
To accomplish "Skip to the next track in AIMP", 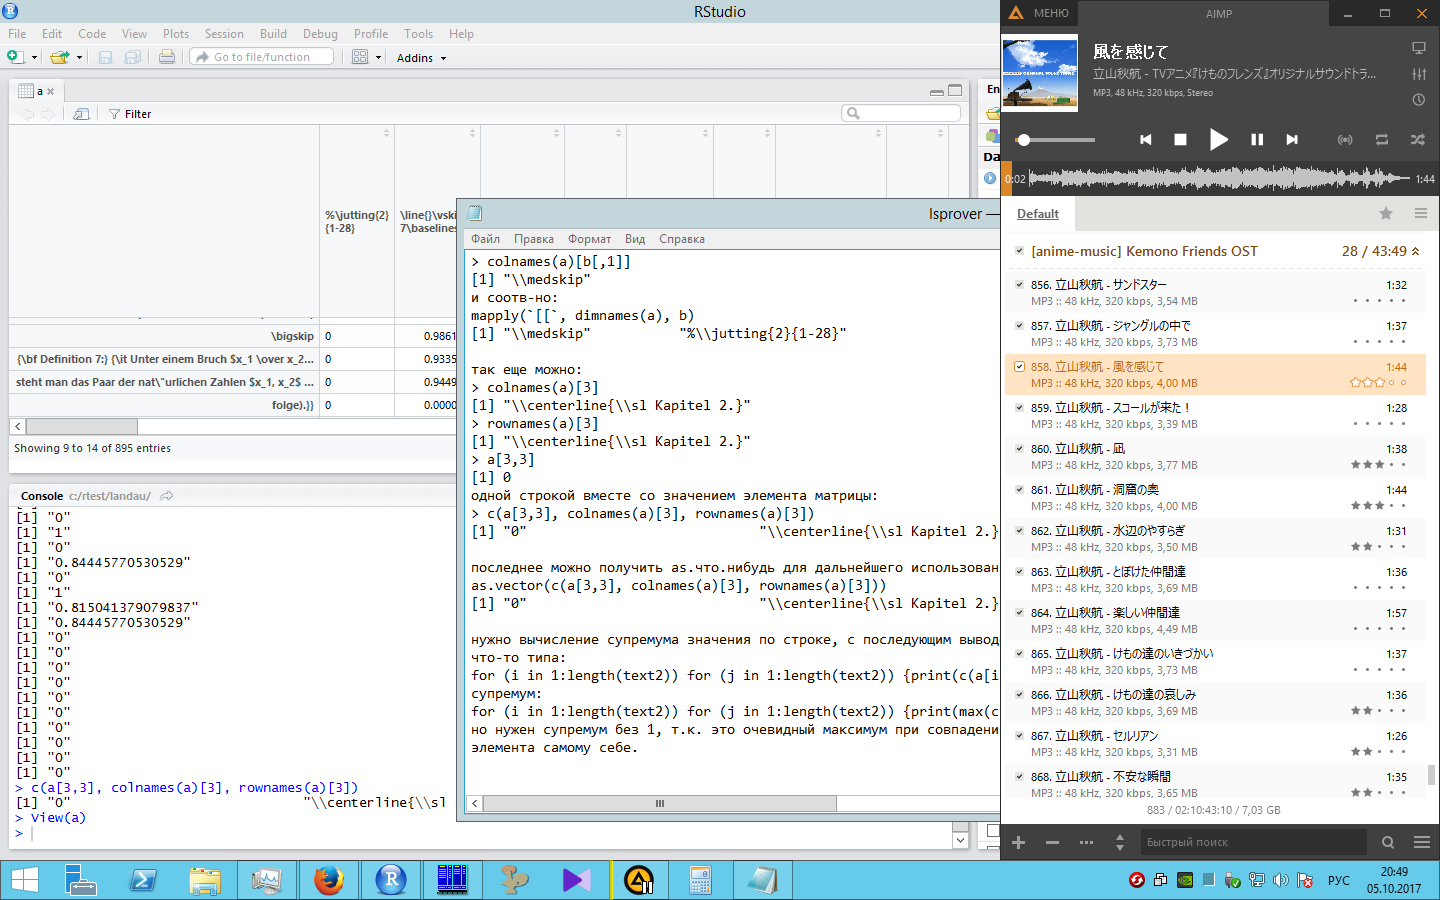I will click(x=1292, y=140).
